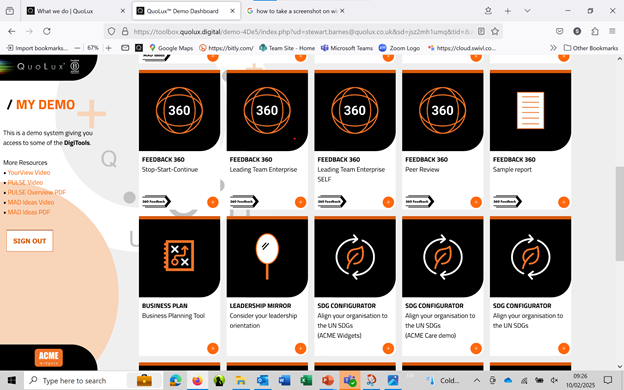
Task: Switch to the how to take a screenshot tab
Action: [295, 11]
